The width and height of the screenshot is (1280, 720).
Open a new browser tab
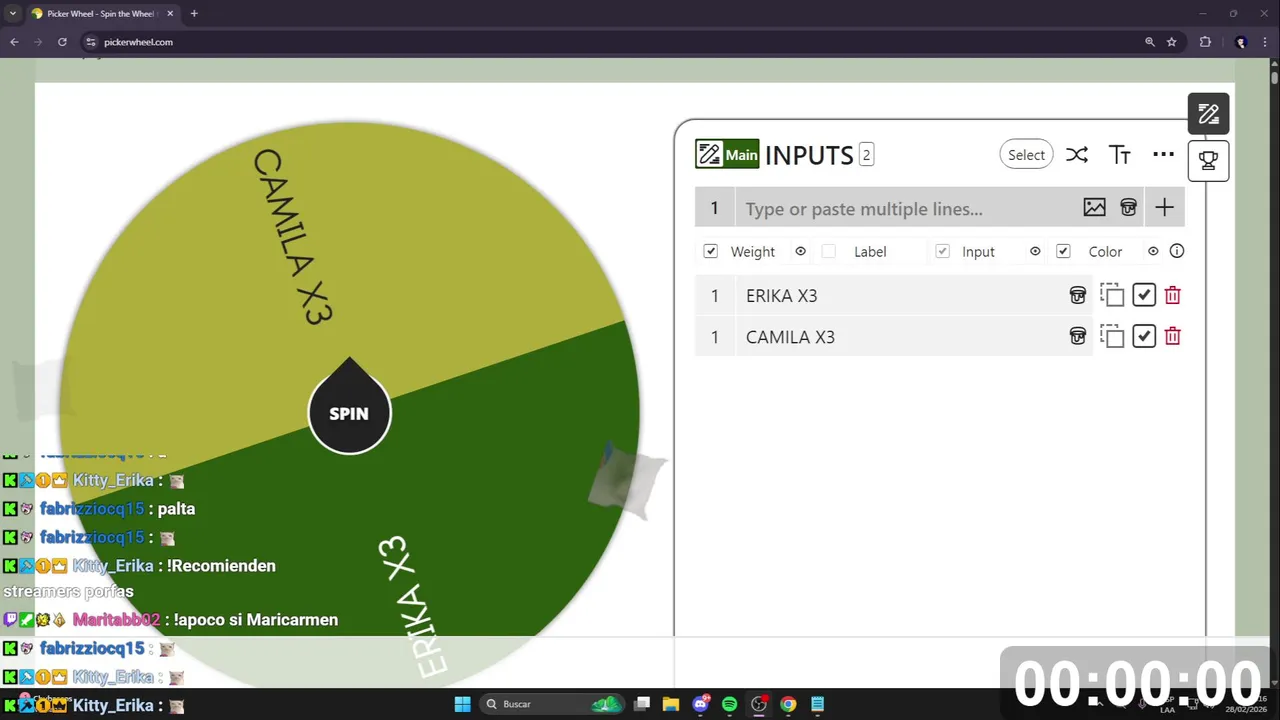pyautogui.click(x=194, y=14)
